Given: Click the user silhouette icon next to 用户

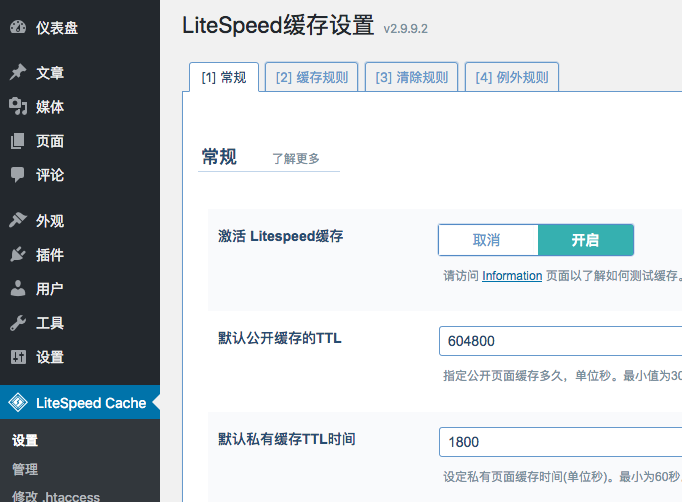Looking at the screenshot, I should pyautogui.click(x=18, y=288).
